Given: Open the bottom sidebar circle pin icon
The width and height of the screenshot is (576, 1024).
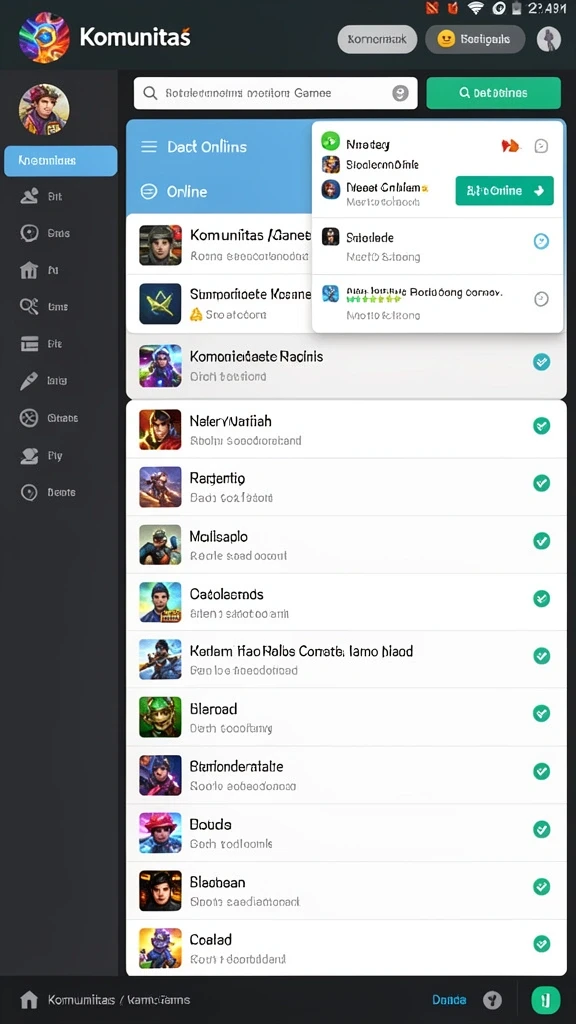Looking at the screenshot, I should [x=29, y=492].
